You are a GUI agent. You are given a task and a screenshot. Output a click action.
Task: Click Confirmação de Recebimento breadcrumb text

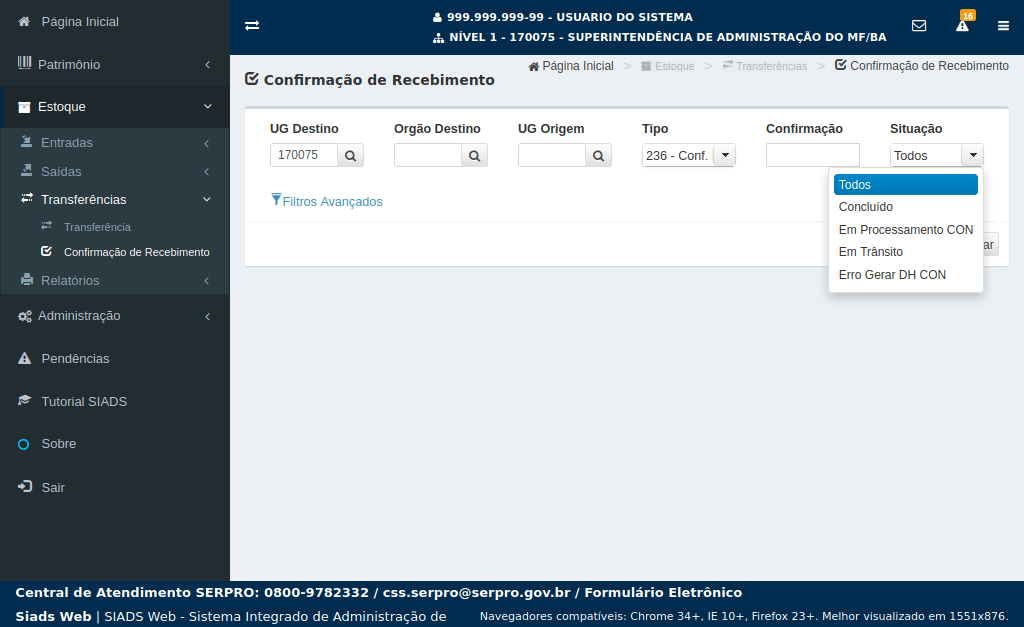pos(929,66)
